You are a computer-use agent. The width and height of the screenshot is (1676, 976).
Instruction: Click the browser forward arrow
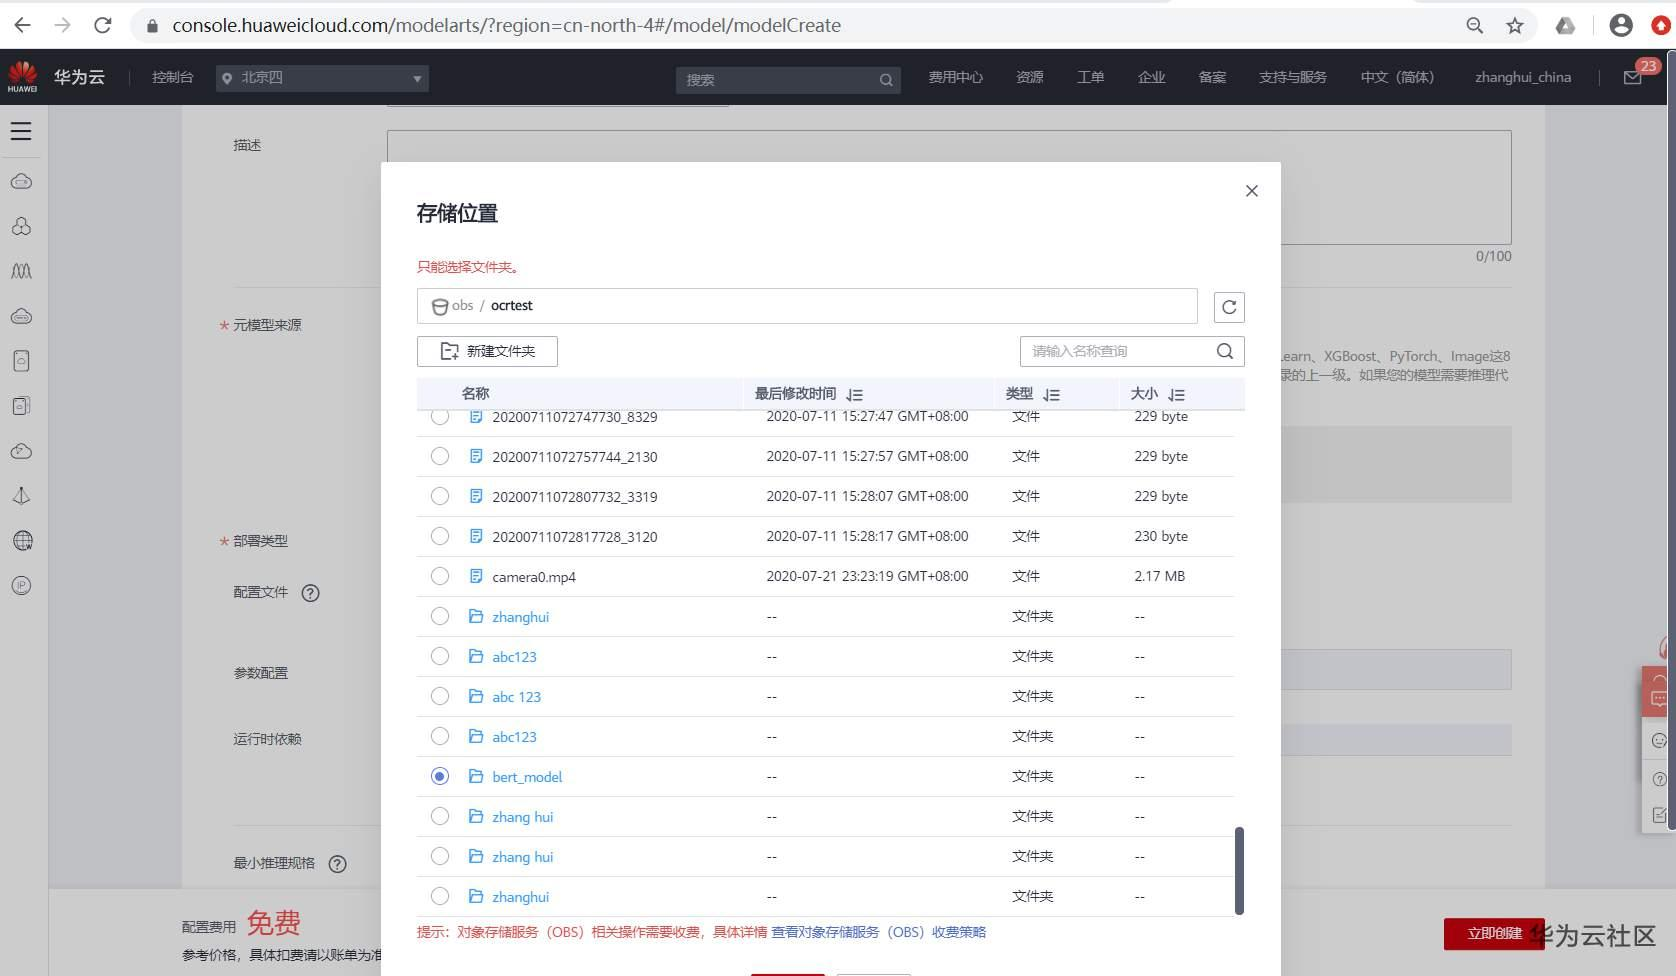click(62, 25)
